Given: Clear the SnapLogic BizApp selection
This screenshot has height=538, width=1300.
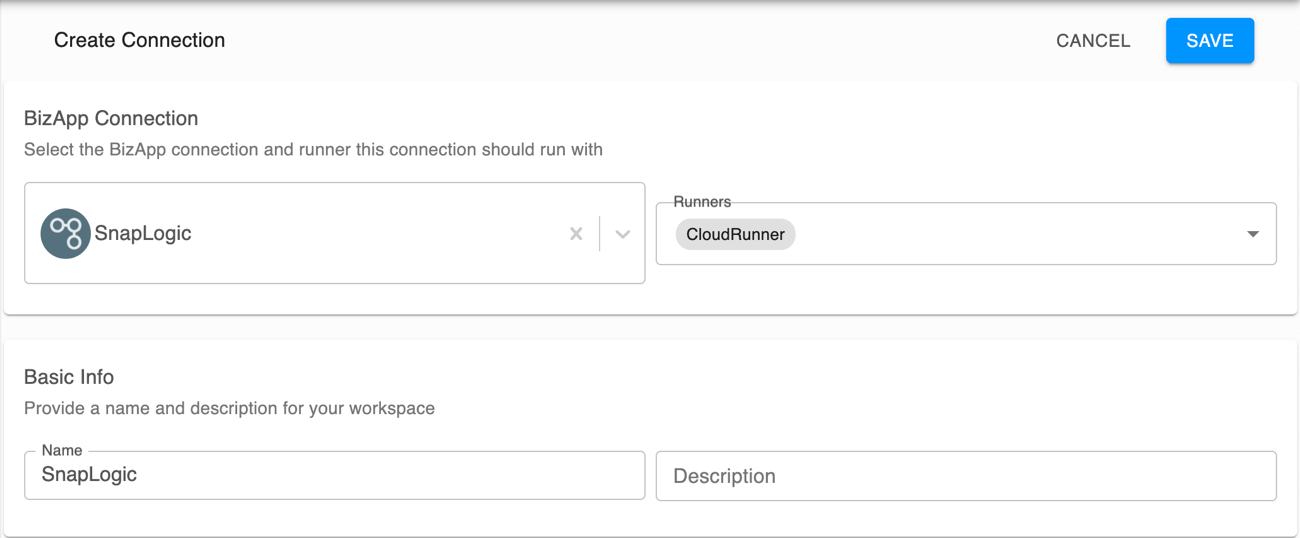Looking at the screenshot, I should pos(576,233).
